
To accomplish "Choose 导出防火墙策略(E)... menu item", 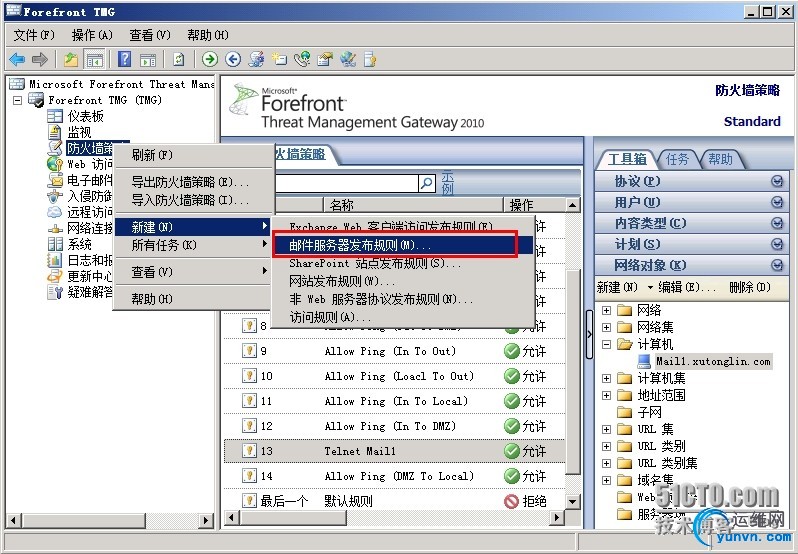I will (x=194, y=182).
